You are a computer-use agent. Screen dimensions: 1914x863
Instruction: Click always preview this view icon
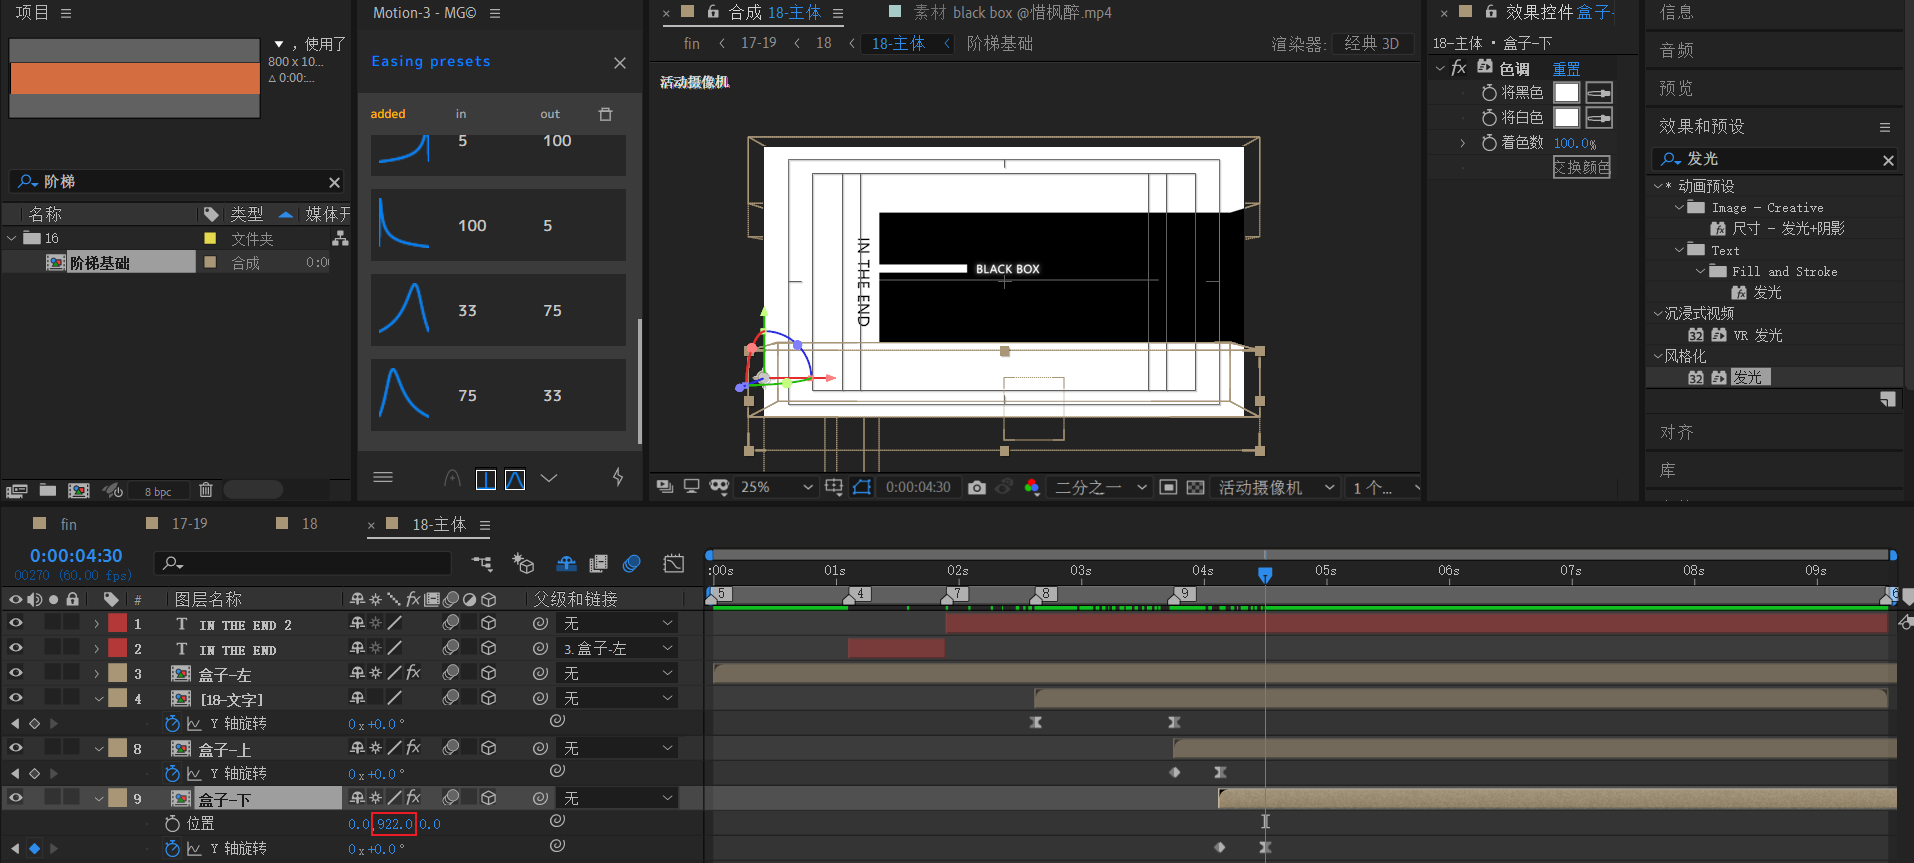click(665, 487)
